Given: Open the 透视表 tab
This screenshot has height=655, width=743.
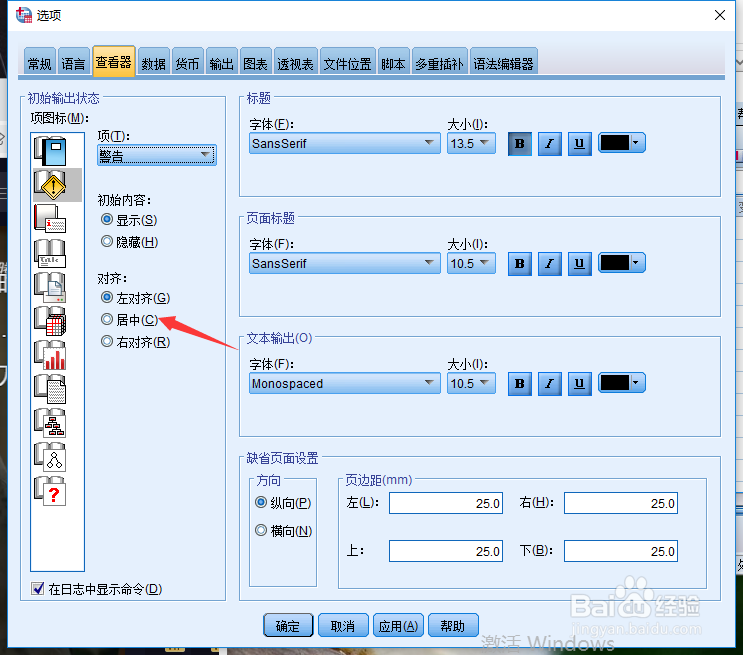Looking at the screenshot, I should tap(296, 63).
